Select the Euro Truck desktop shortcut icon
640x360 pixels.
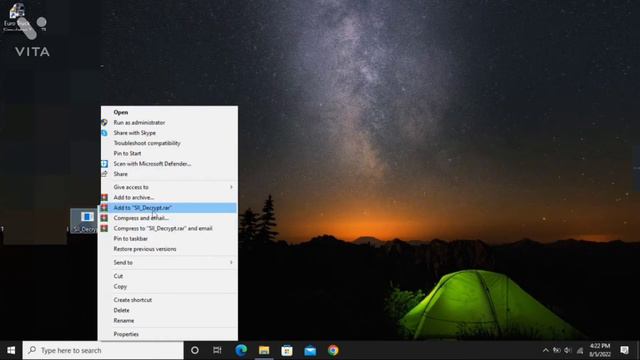(x=16, y=17)
